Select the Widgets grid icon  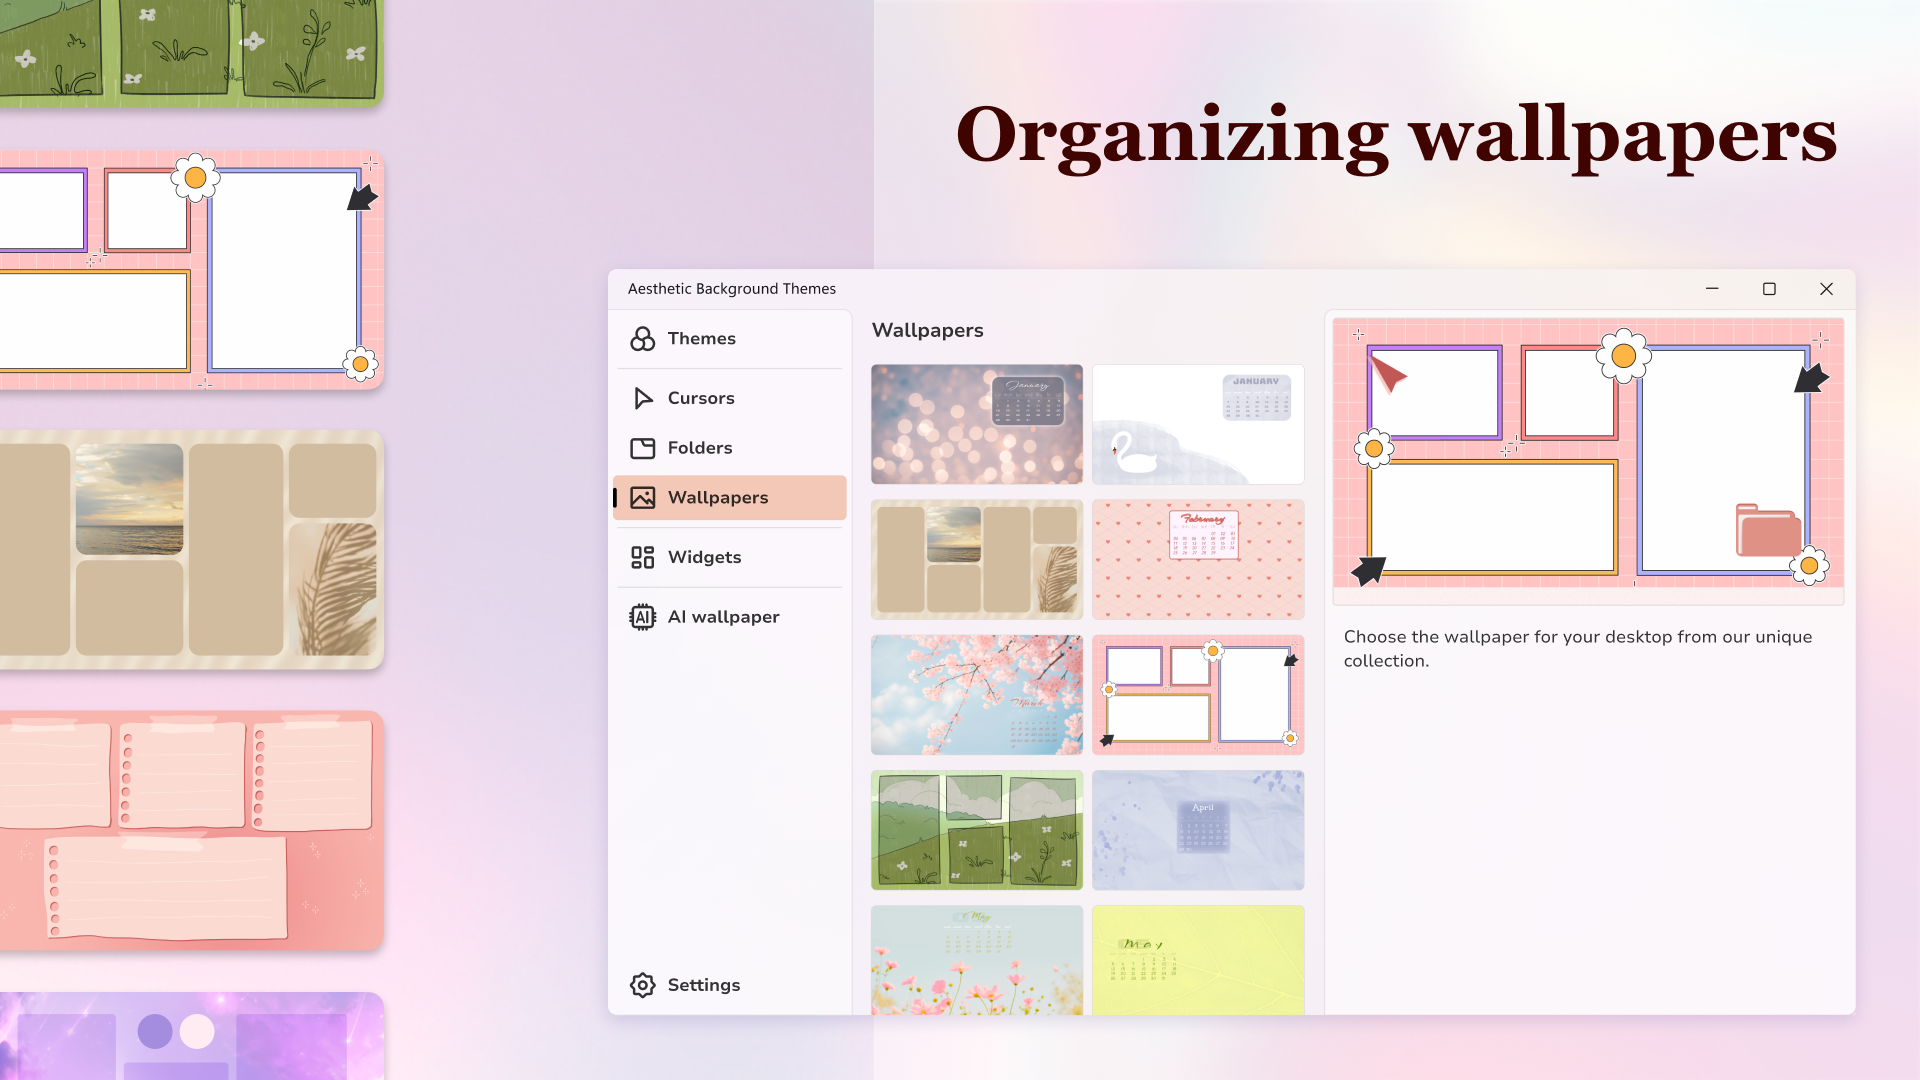[642, 557]
